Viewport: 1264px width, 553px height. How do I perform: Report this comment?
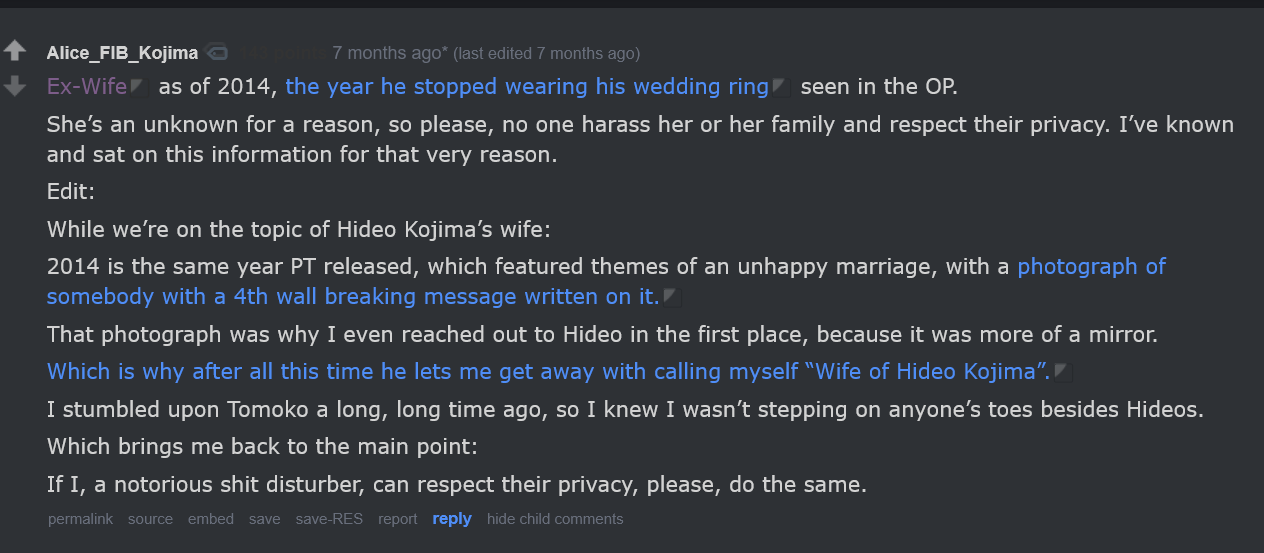(x=398, y=519)
